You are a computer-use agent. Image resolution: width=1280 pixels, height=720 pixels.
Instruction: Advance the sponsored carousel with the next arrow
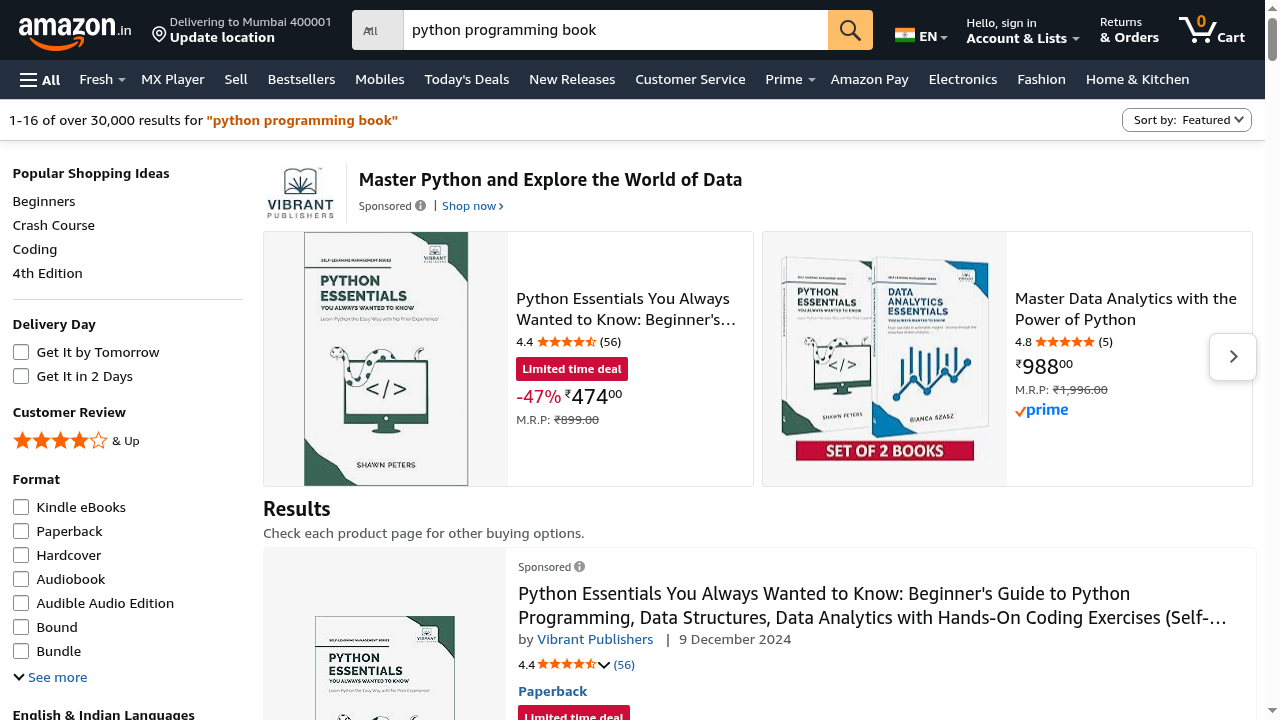(1233, 357)
